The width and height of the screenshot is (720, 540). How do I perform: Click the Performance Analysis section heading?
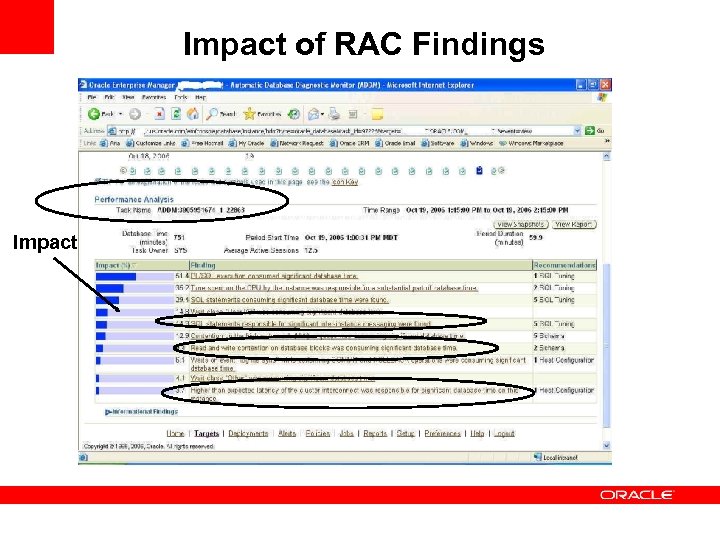(134, 199)
